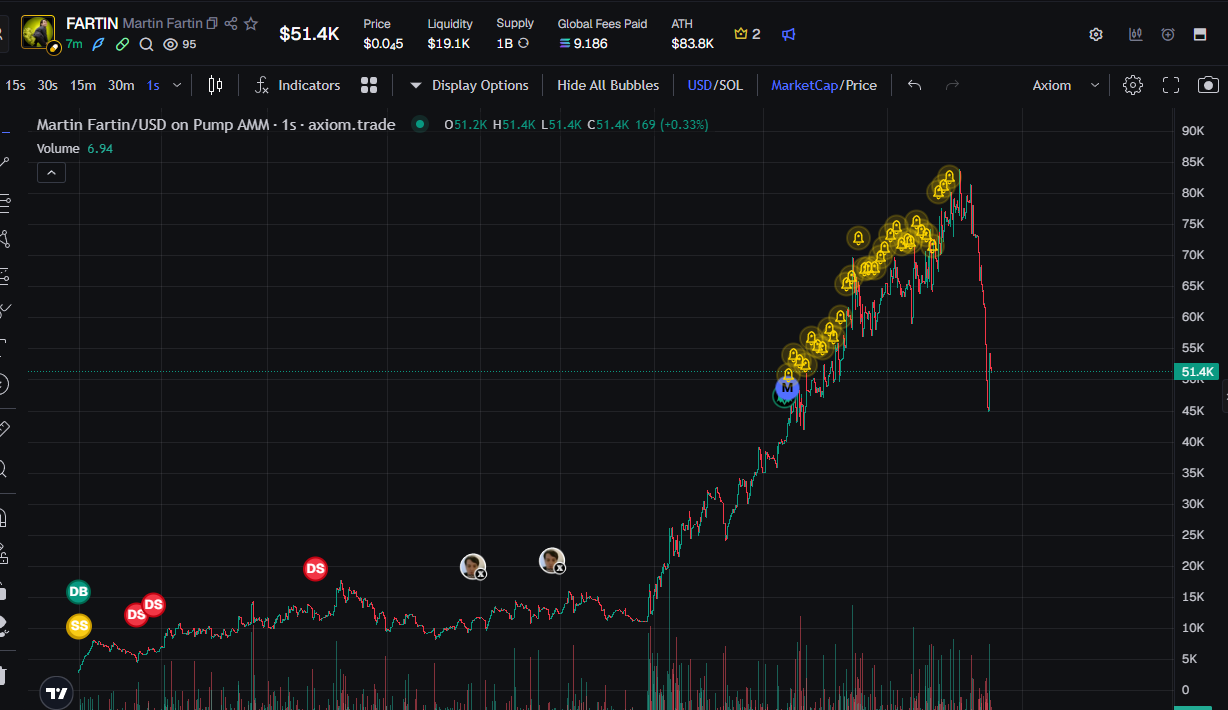Select the ruler measure tool in left sidebar
This screenshot has height=710, width=1228.
point(5,429)
